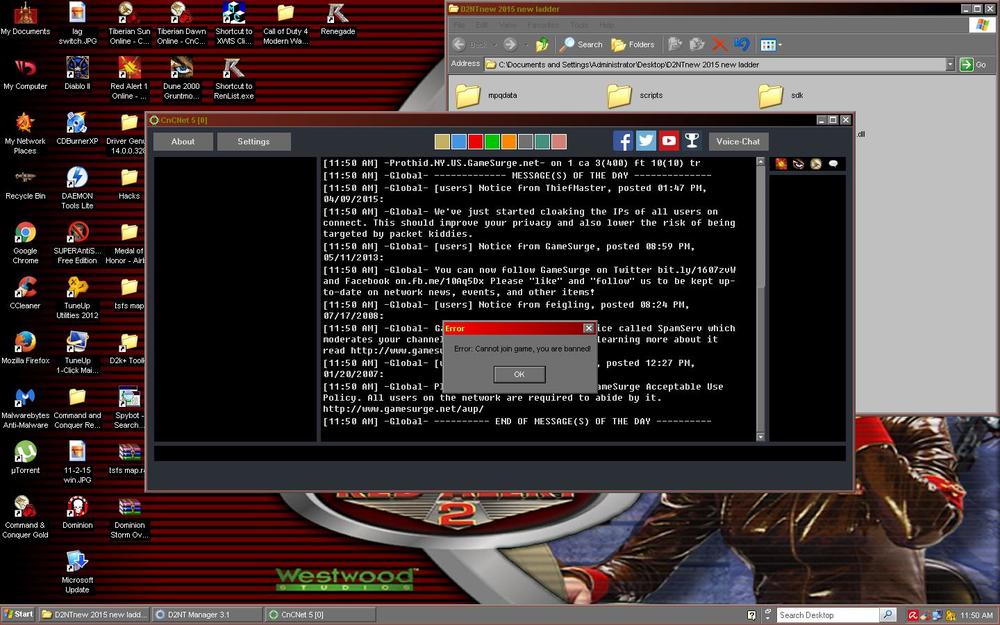Viewport: 1000px width, 625px height.
Task: Click the tan round game icon above the player list
Action: (x=816, y=164)
